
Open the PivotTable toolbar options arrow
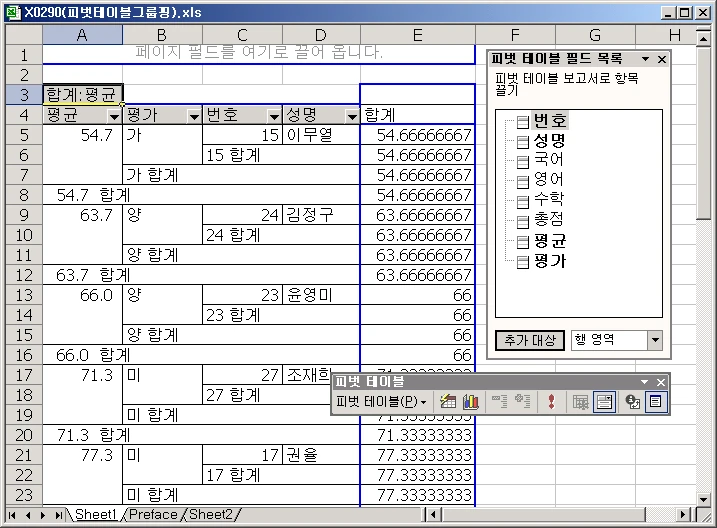pos(644,382)
